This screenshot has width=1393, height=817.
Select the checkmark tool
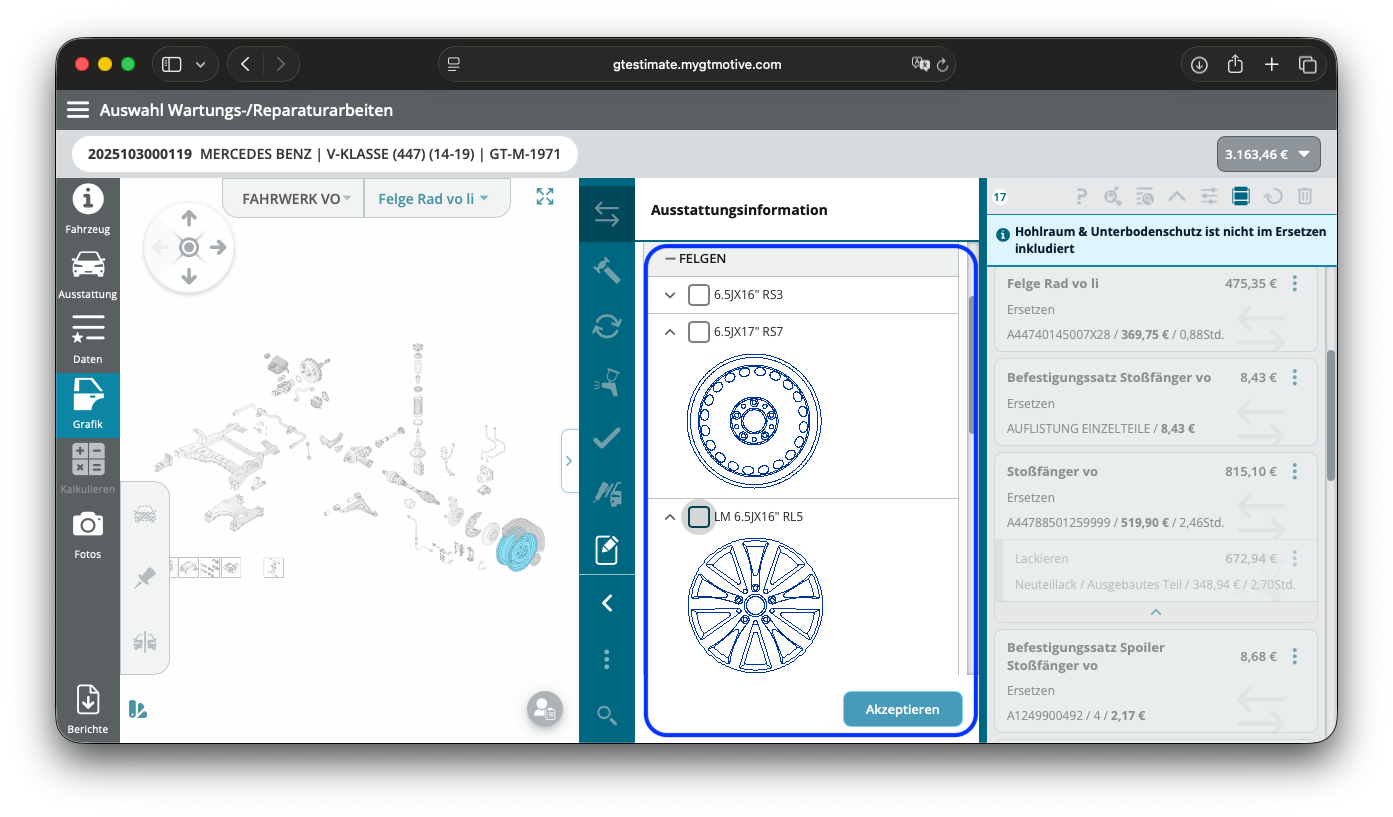click(x=607, y=438)
